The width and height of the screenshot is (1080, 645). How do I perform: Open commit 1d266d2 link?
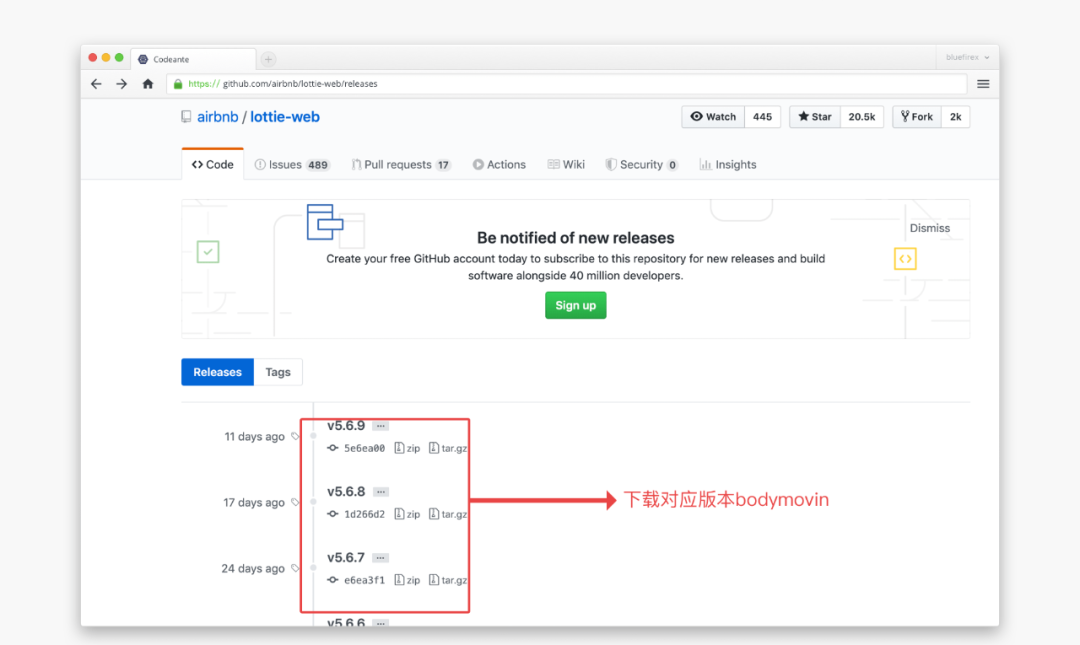click(x=364, y=514)
